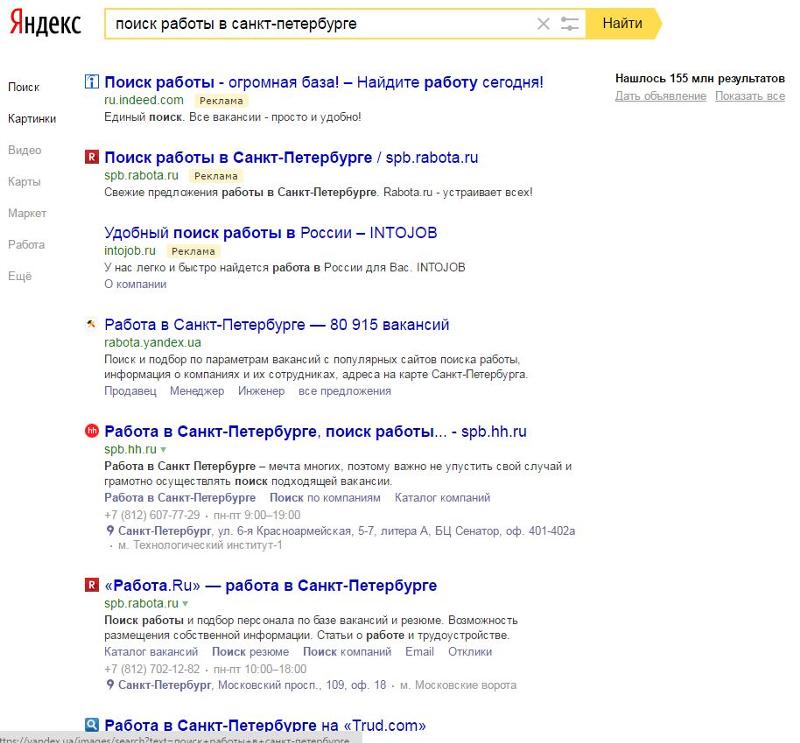Image resolution: width=800 pixels, height=743 pixels.
Task: Expand the Ещё sidebar menu
Action: pos(20,276)
